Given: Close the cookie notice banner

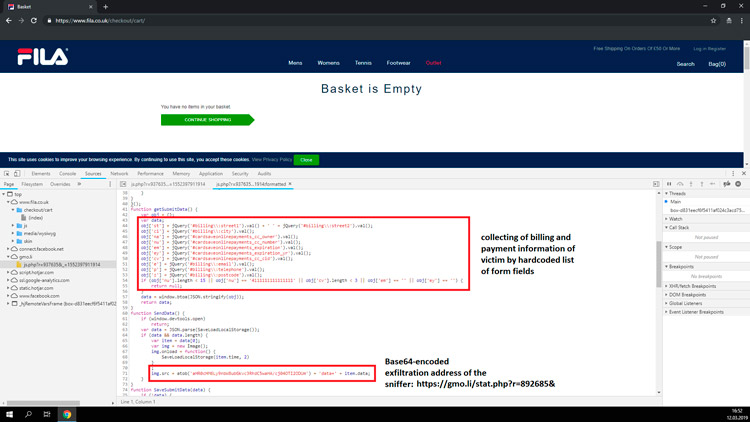Looking at the screenshot, I should click(x=306, y=159).
